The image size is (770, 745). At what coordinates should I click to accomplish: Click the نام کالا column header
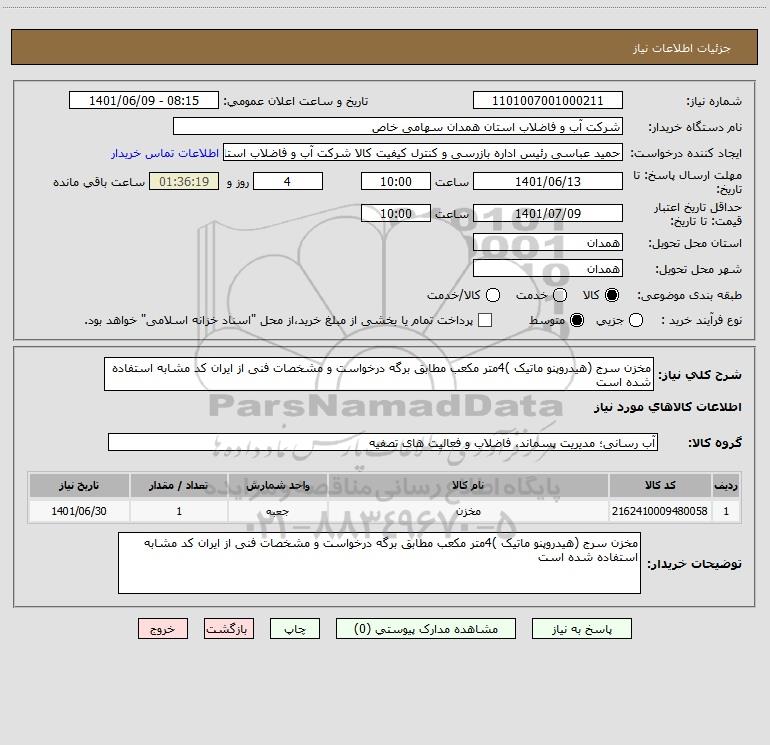468,485
